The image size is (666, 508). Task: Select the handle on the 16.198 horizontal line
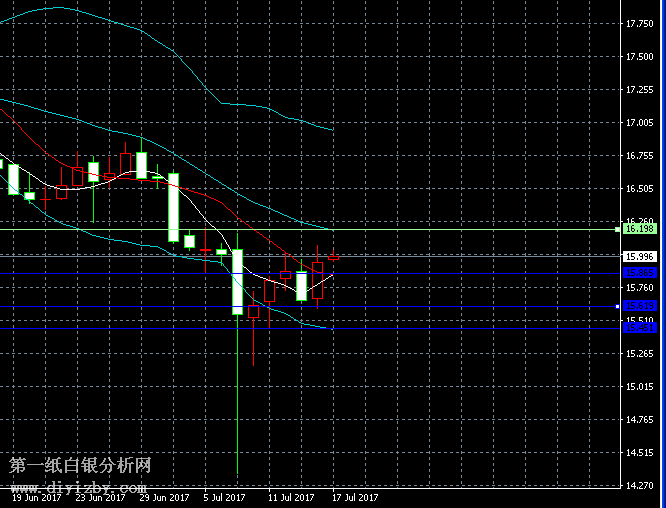(618, 229)
